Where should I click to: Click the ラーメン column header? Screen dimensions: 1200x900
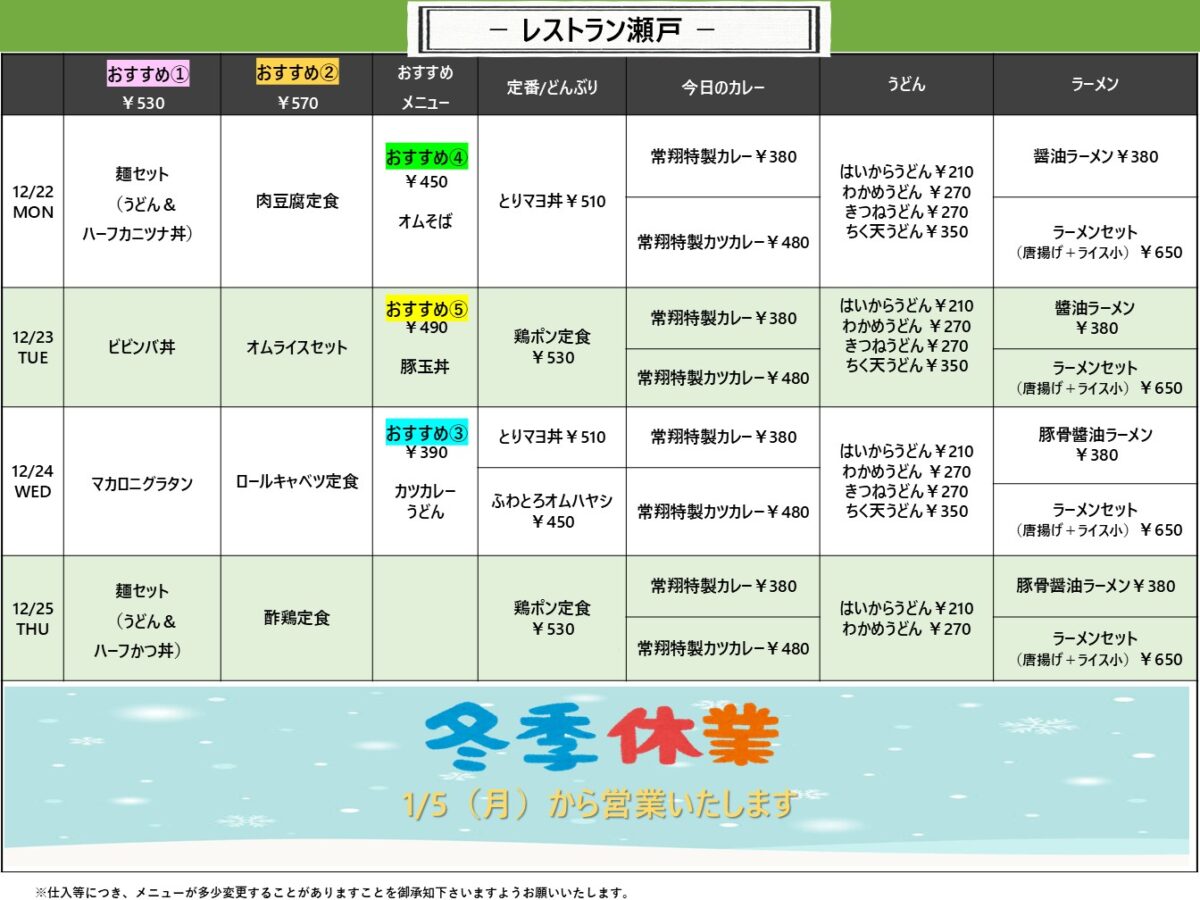1095,85
